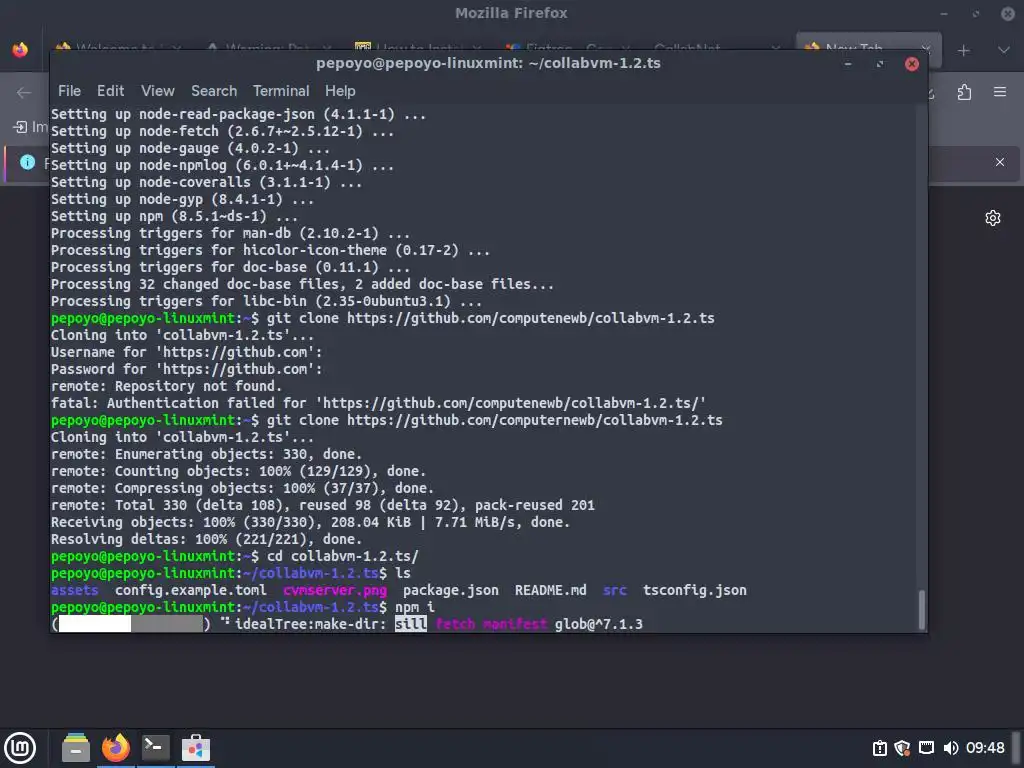Viewport: 1024px width, 768px height.
Task: Open the Firefox hamburger menu
Action: tap(1000, 92)
